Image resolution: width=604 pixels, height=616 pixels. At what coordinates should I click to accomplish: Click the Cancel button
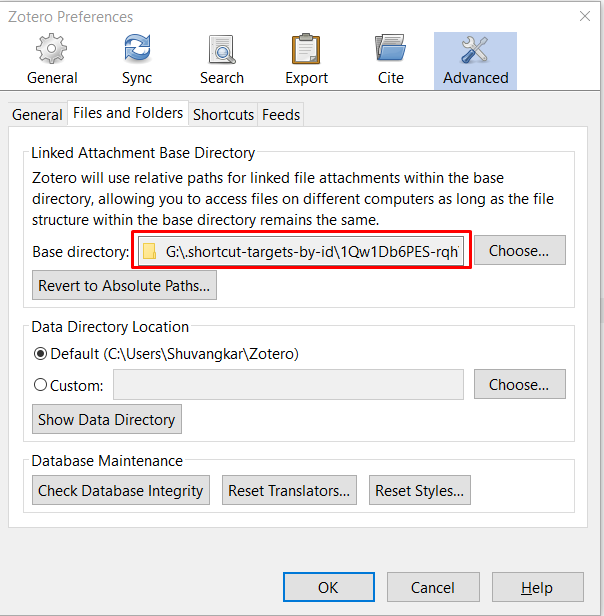tap(433, 587)
